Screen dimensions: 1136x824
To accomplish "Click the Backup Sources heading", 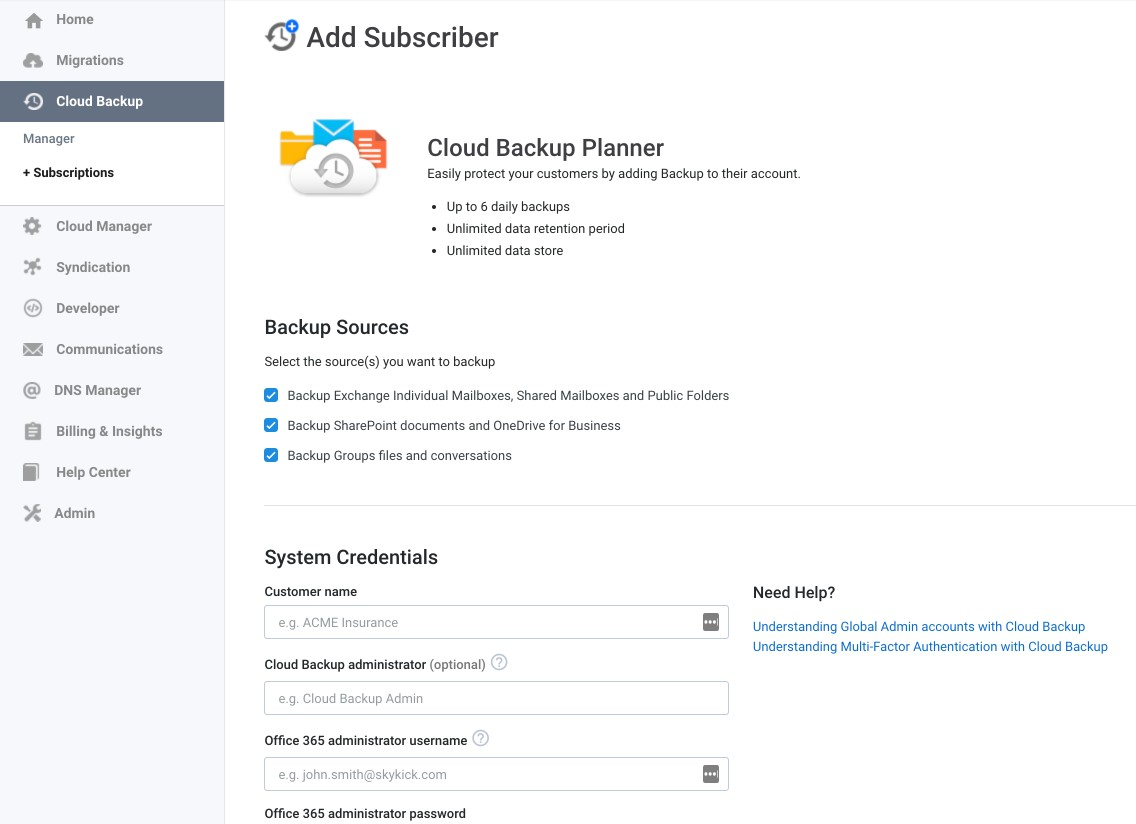I will (x=336, y=328).
